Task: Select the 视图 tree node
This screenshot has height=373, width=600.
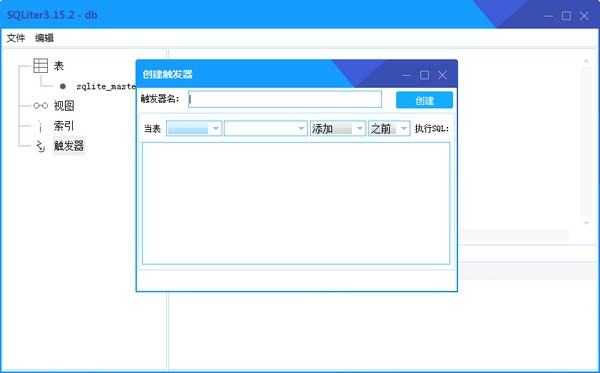Action: pyautogui.click(x=64, y=106)
